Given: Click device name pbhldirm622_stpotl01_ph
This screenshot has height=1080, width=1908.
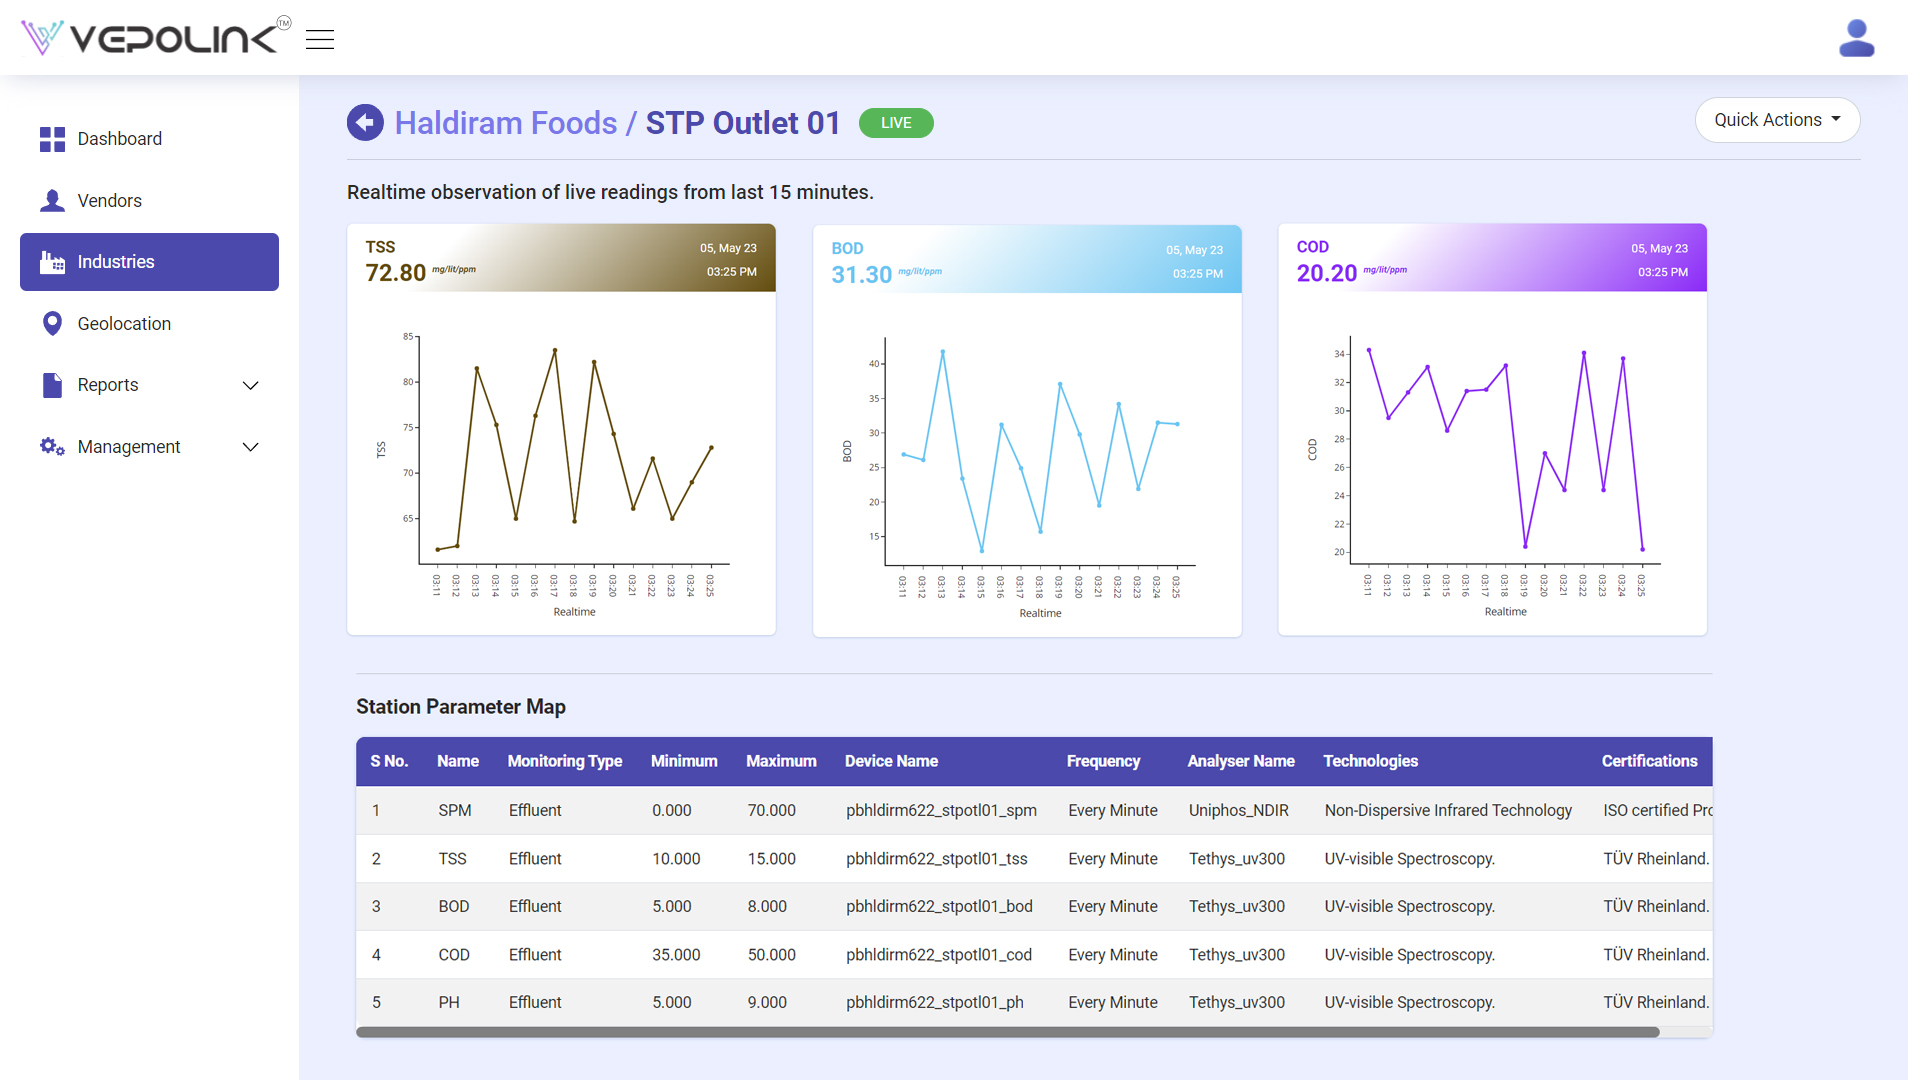Looking at the screenshot, I should [x=934, y=1002].
